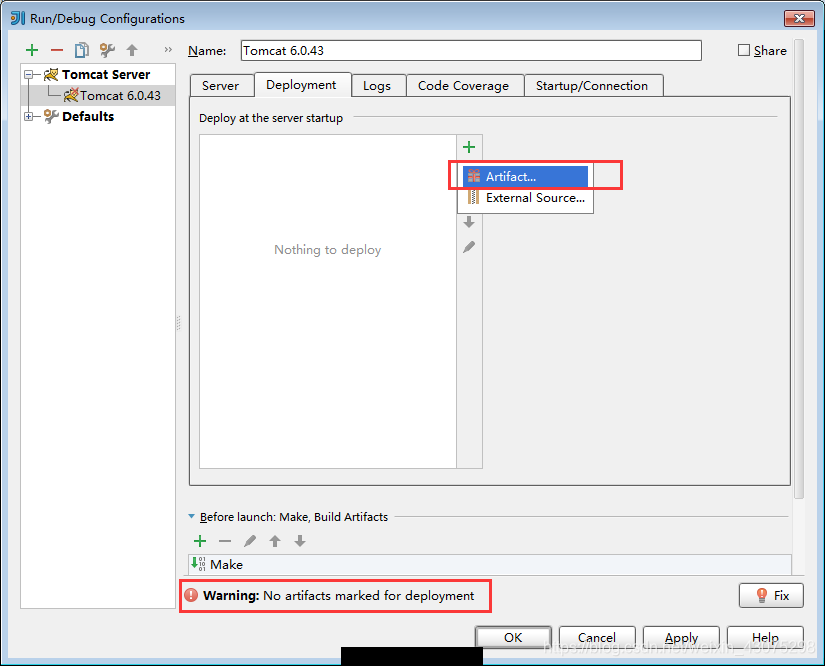This screenshot has height=666, width=825.
Task: Click the red warning icon
Action: point(191,596)
